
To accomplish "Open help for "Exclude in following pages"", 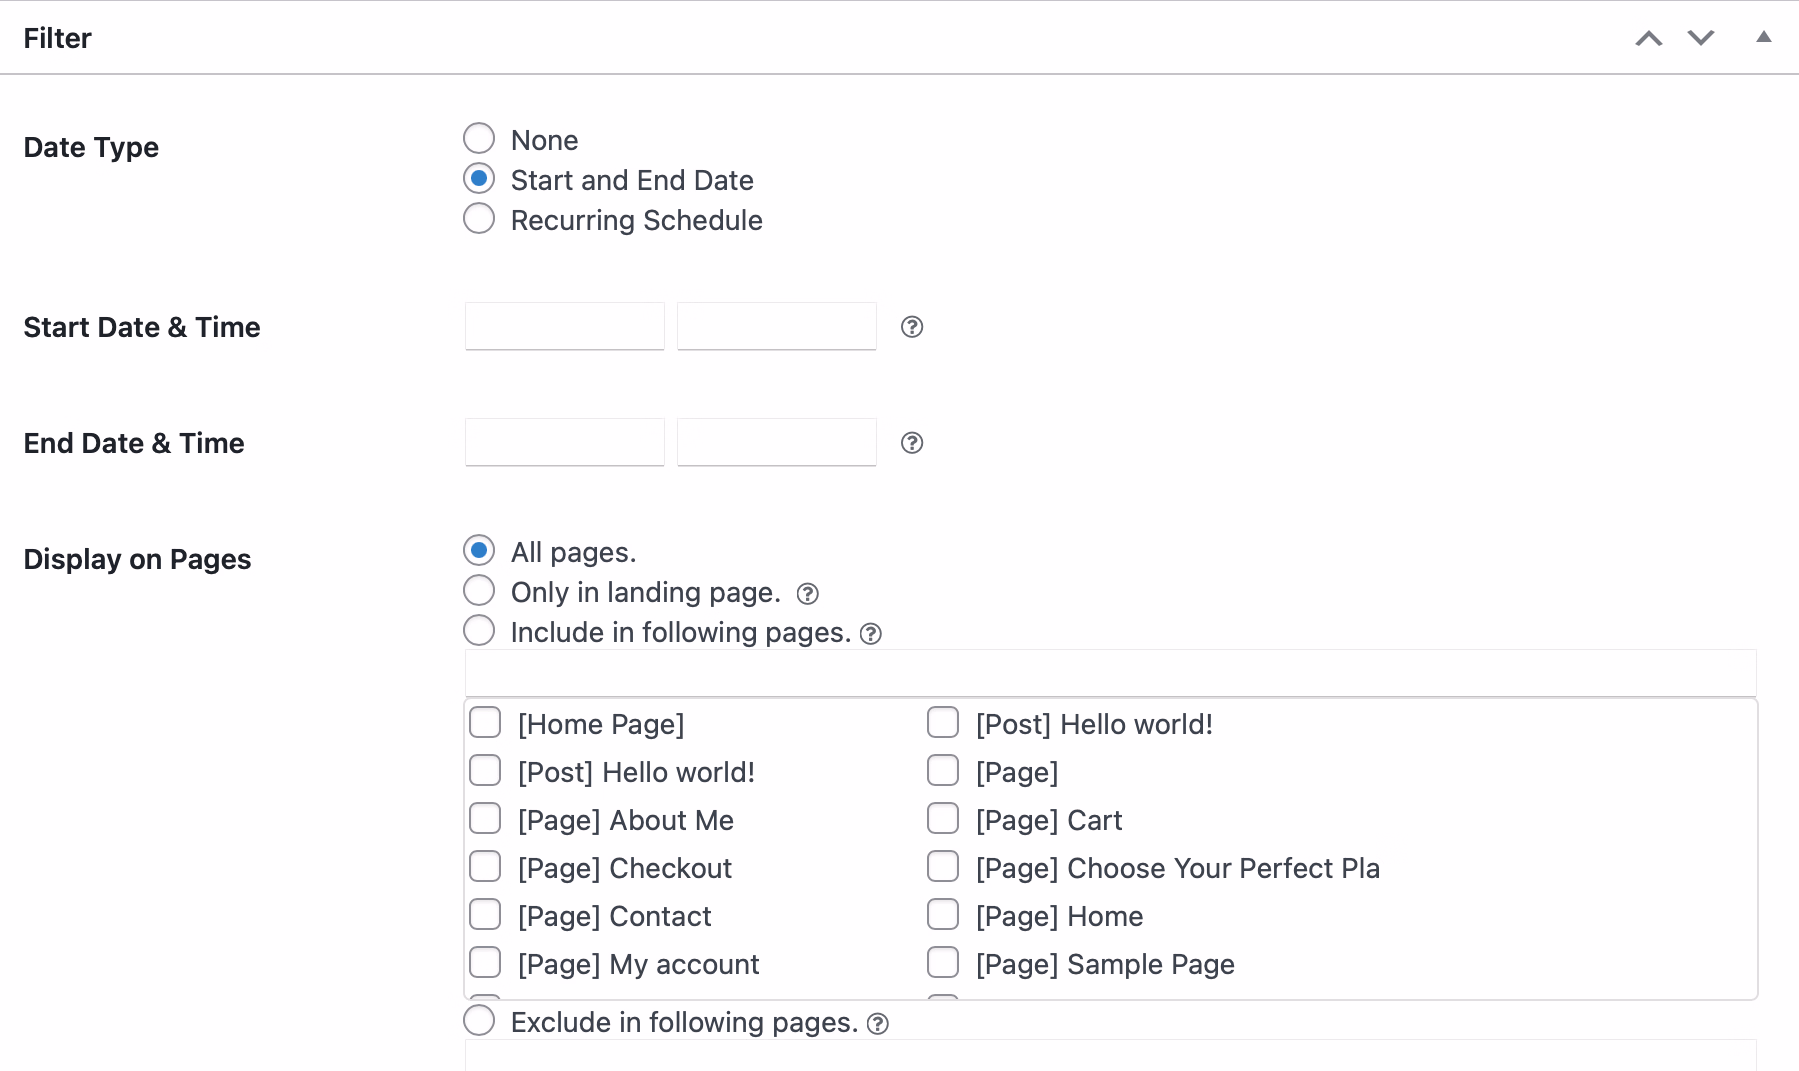I will (x=877, y=1023).
